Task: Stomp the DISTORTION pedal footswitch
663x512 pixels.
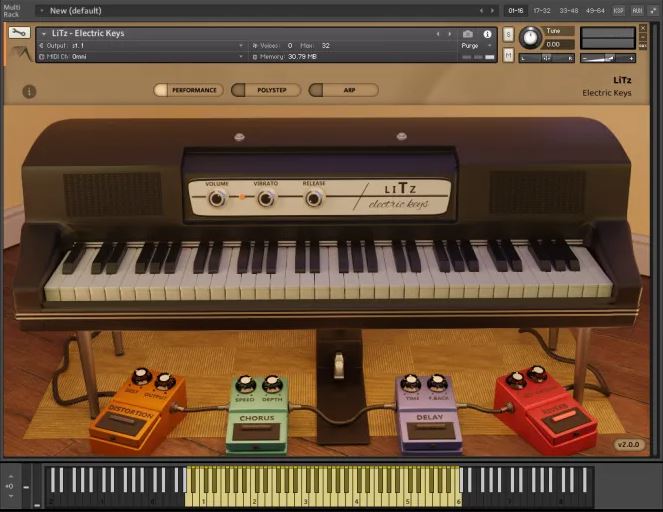Action: (x=122, y=424)
